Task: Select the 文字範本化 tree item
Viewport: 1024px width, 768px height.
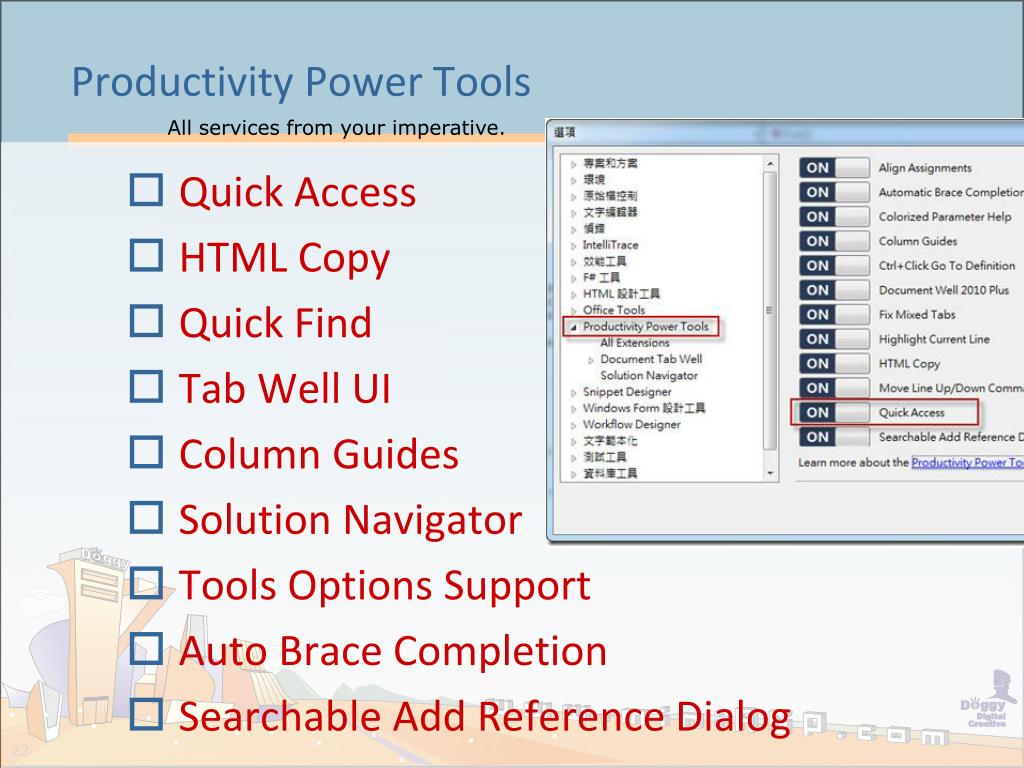Action: tap(610, 441)
